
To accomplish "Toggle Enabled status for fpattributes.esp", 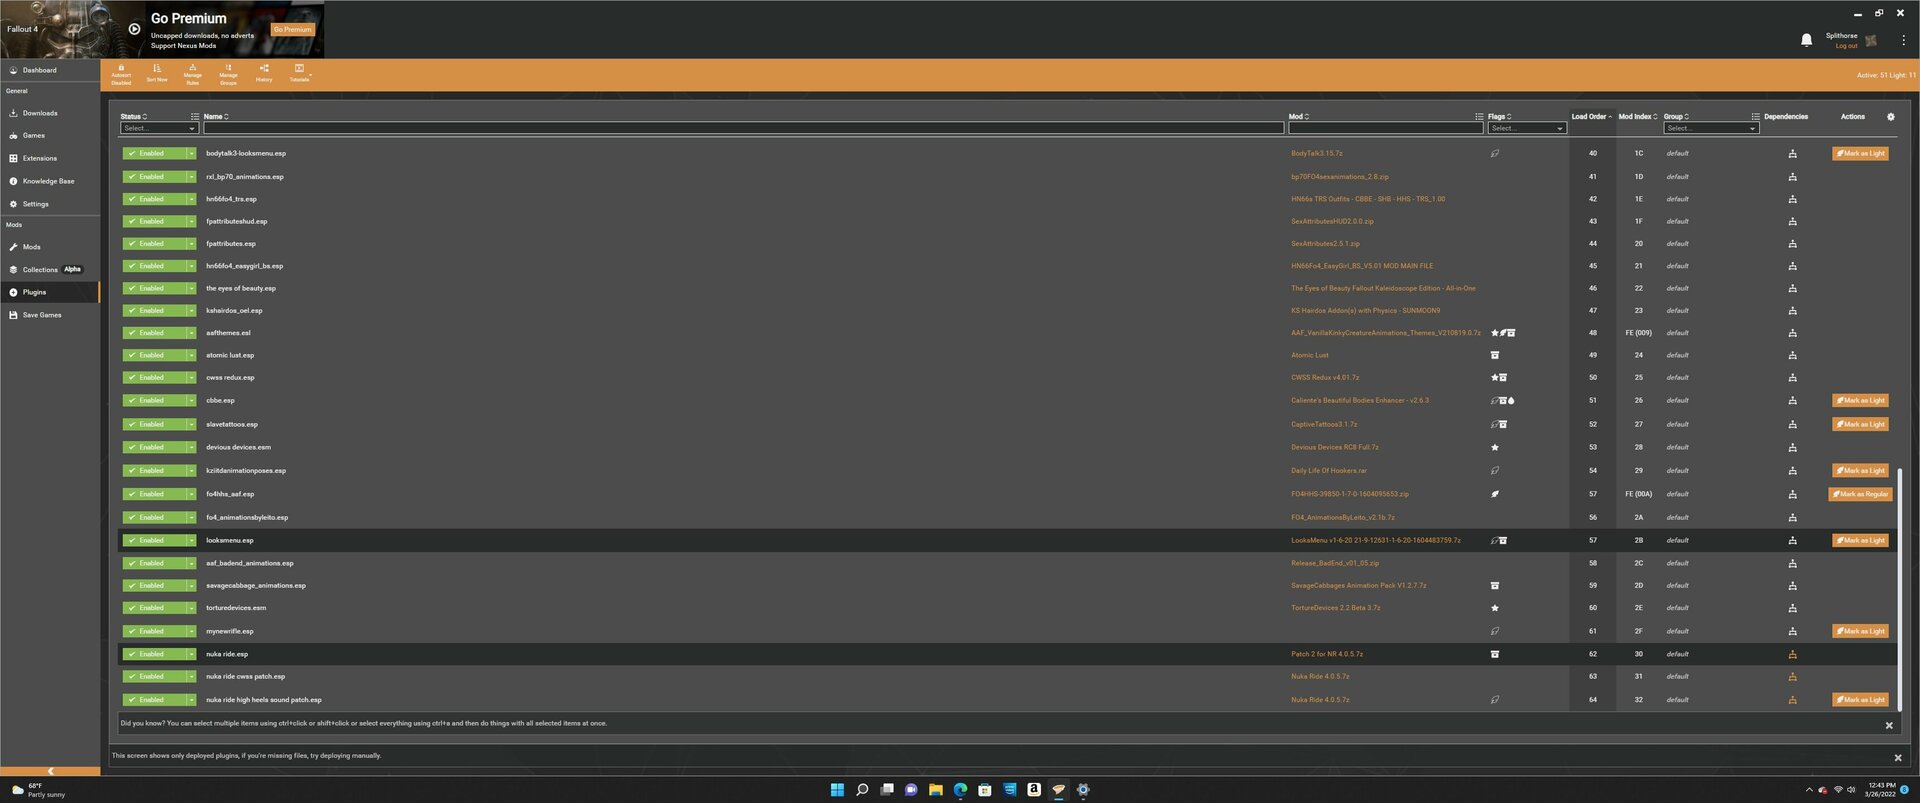I will pos(154,244).
